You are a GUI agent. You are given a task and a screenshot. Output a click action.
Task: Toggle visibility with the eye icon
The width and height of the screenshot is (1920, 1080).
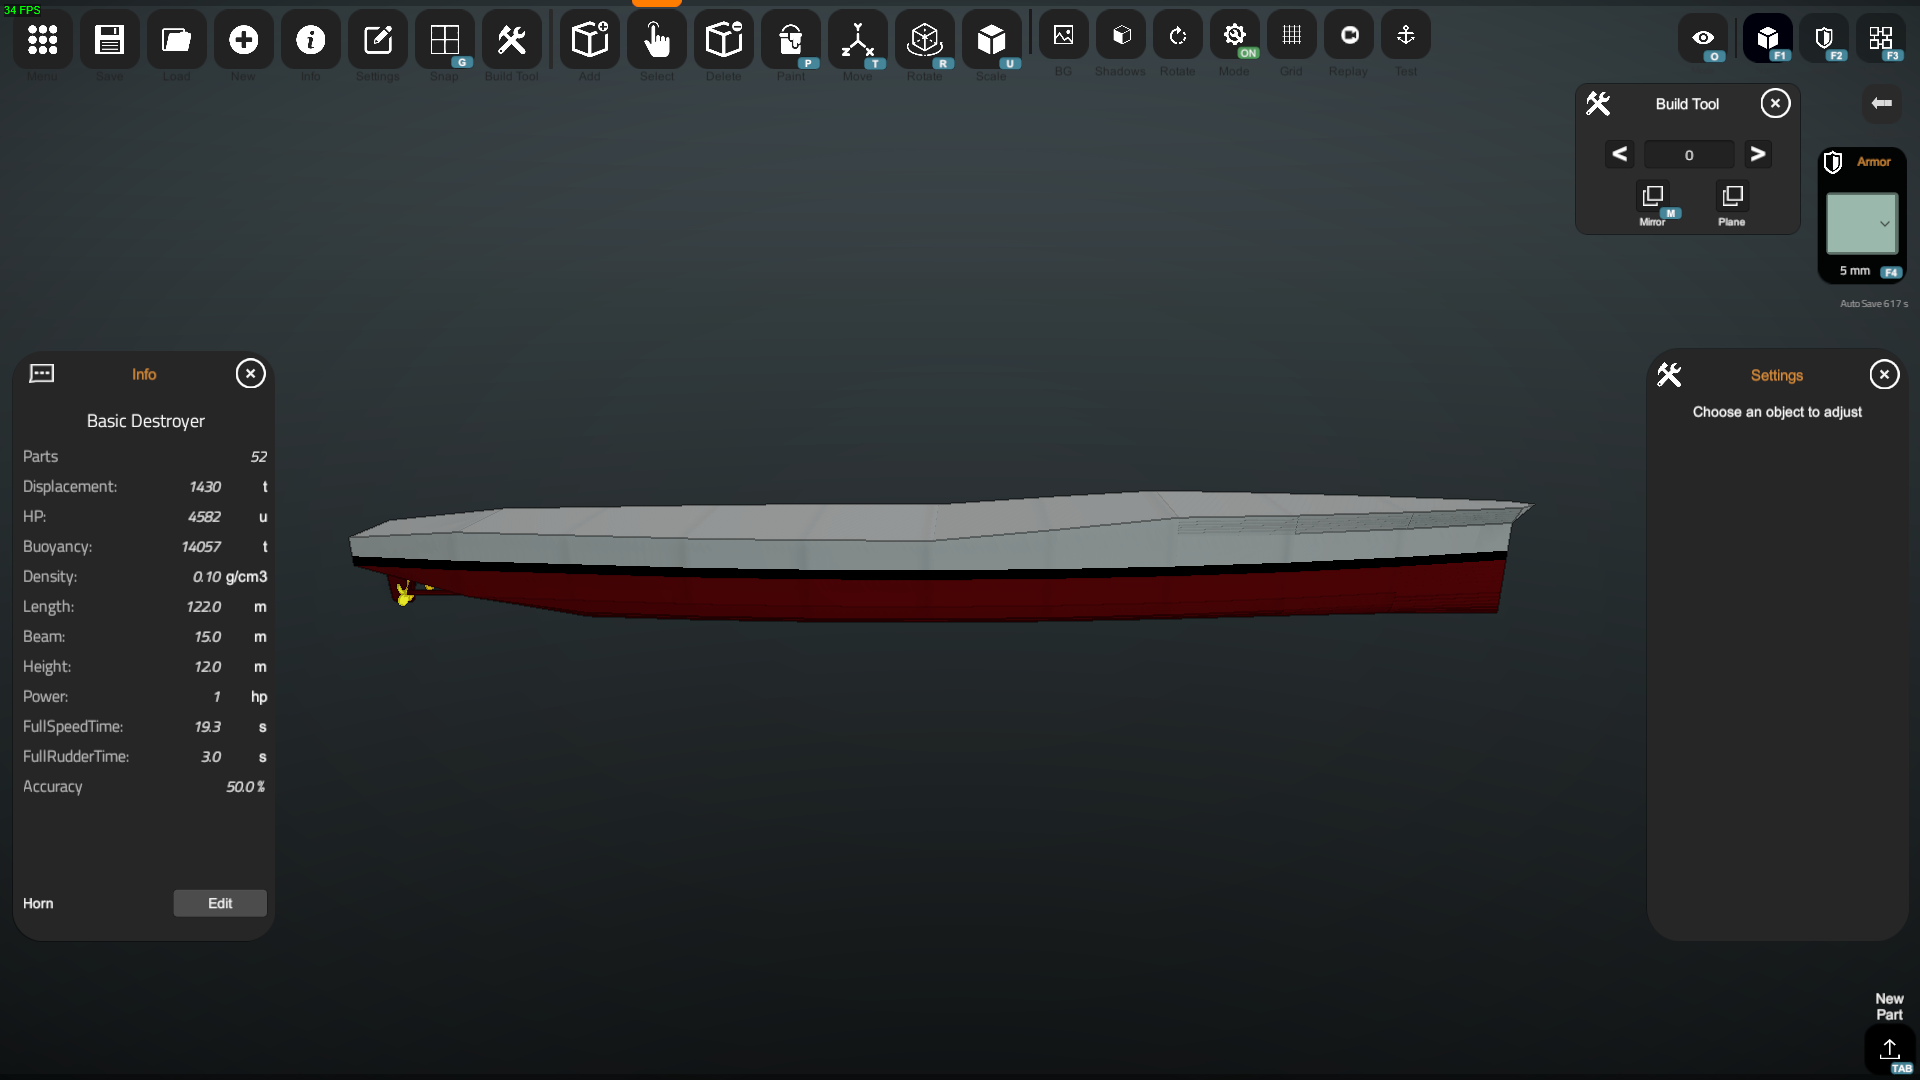1702,38
